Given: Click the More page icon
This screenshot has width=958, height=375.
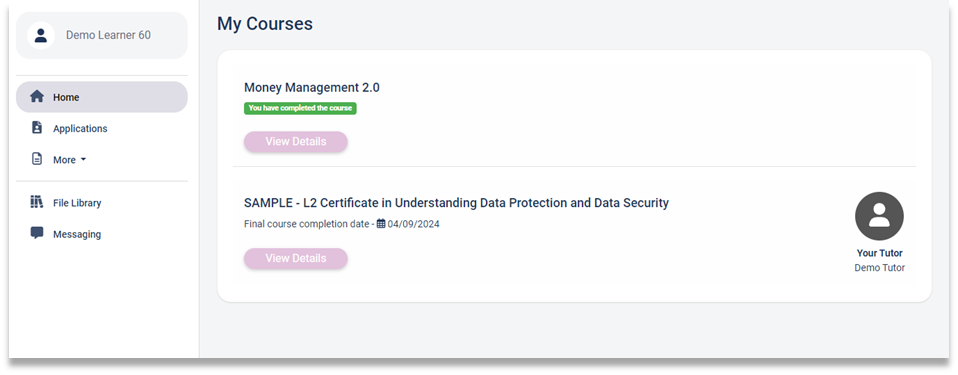Looking at the screenshot, I should (x=37, y=159).
